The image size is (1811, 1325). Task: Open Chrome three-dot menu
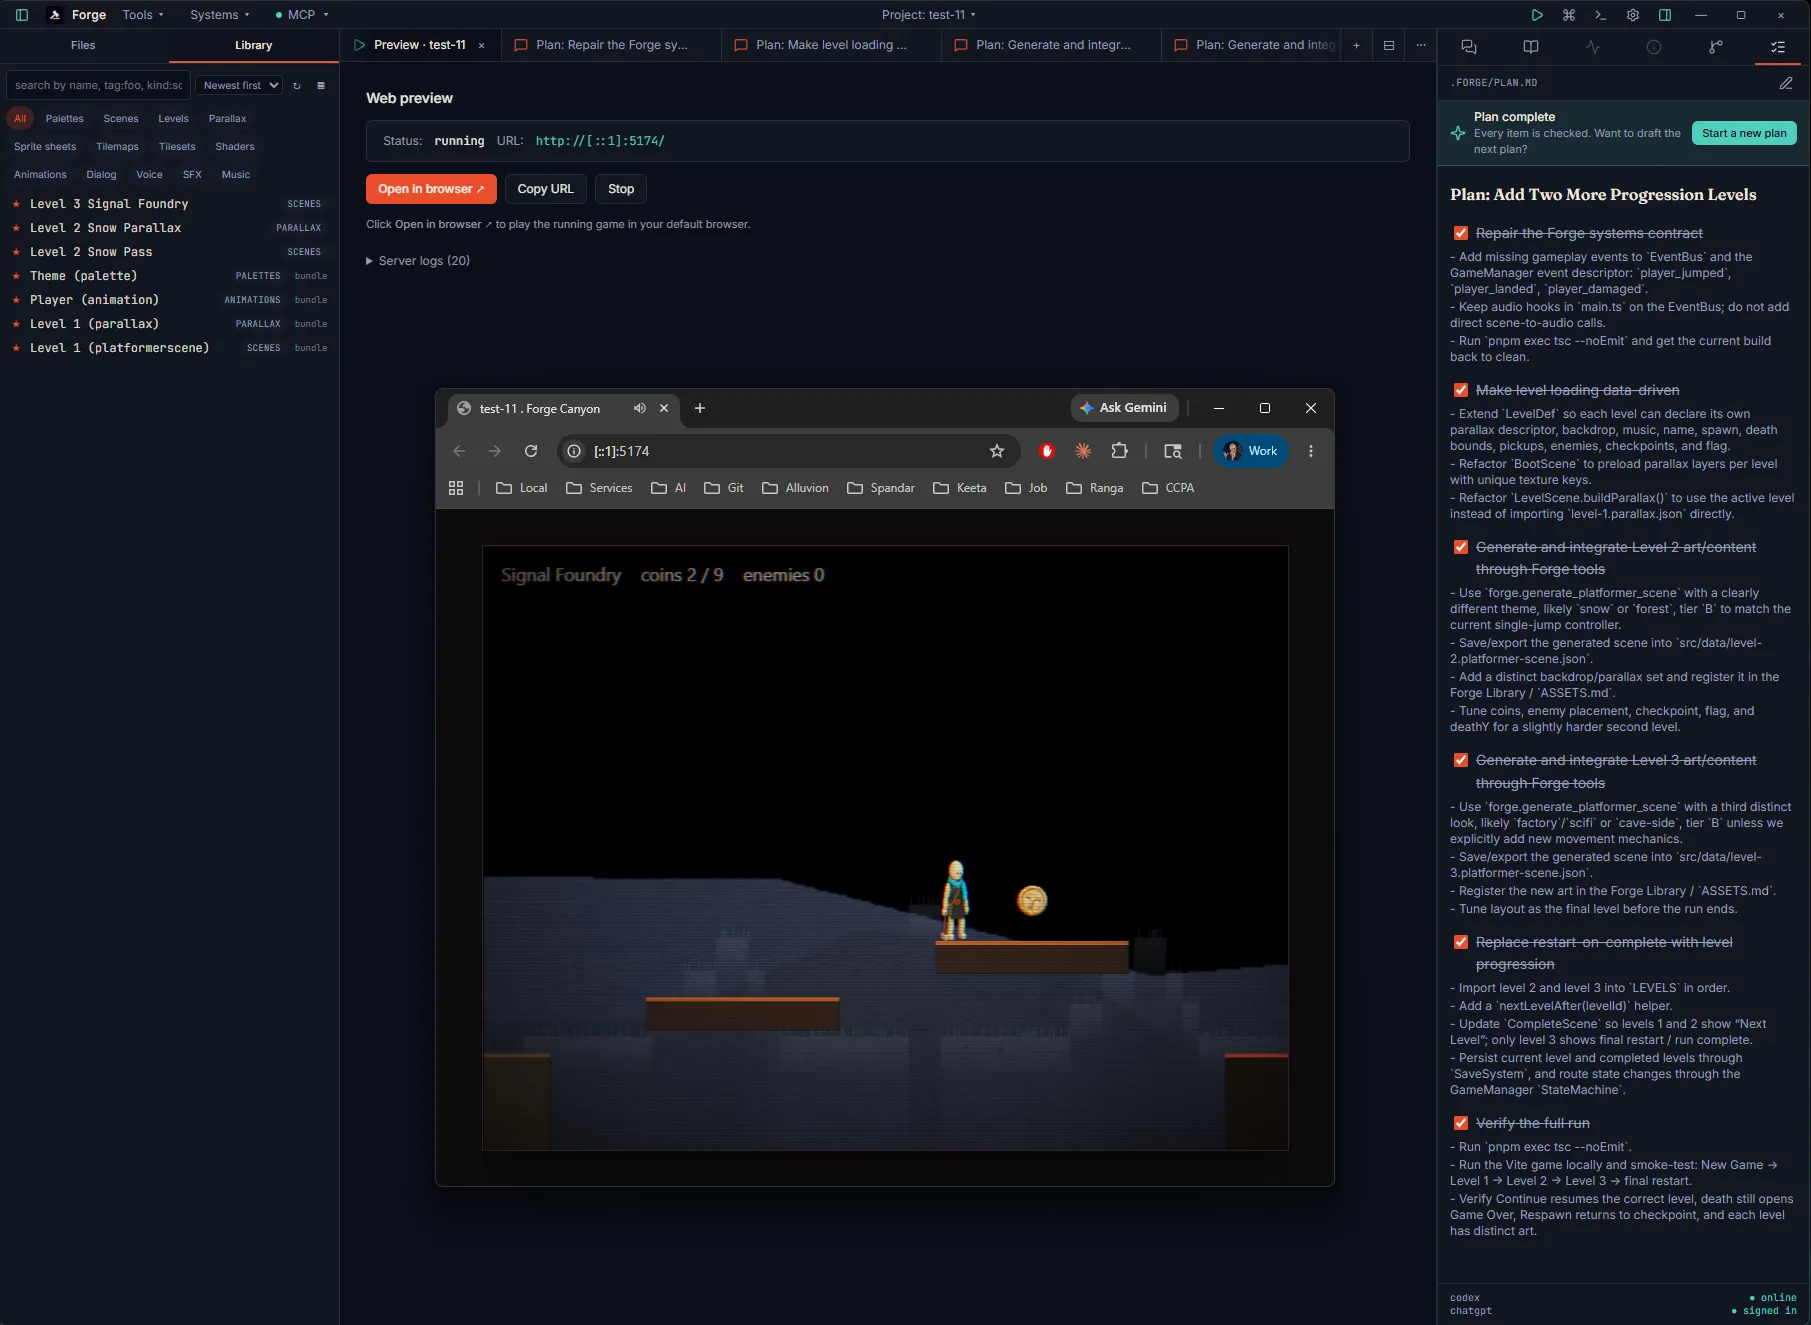1311,451
